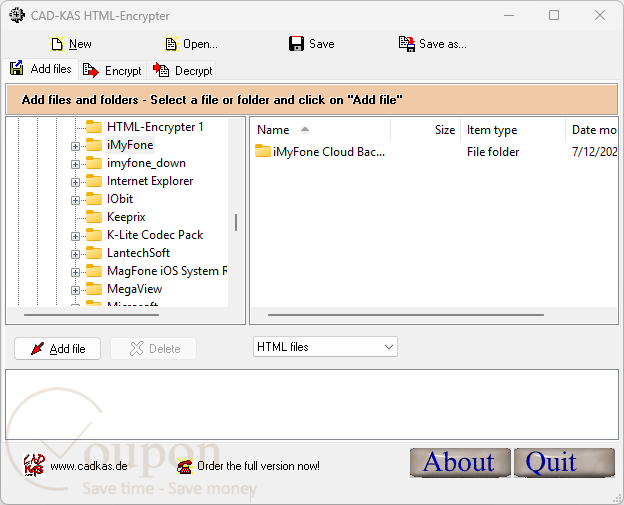Viewport: 624px width, 505px height.
Task: Maximize the HTML-Encrypter window
Action: pyautogui.click(x=554, y=16)
